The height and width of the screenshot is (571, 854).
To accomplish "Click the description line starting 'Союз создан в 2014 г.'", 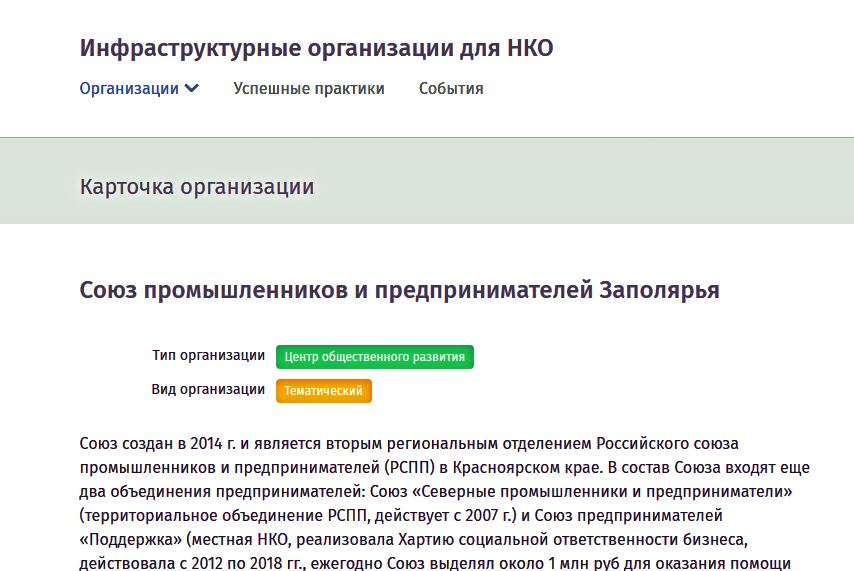I will 409,444.
